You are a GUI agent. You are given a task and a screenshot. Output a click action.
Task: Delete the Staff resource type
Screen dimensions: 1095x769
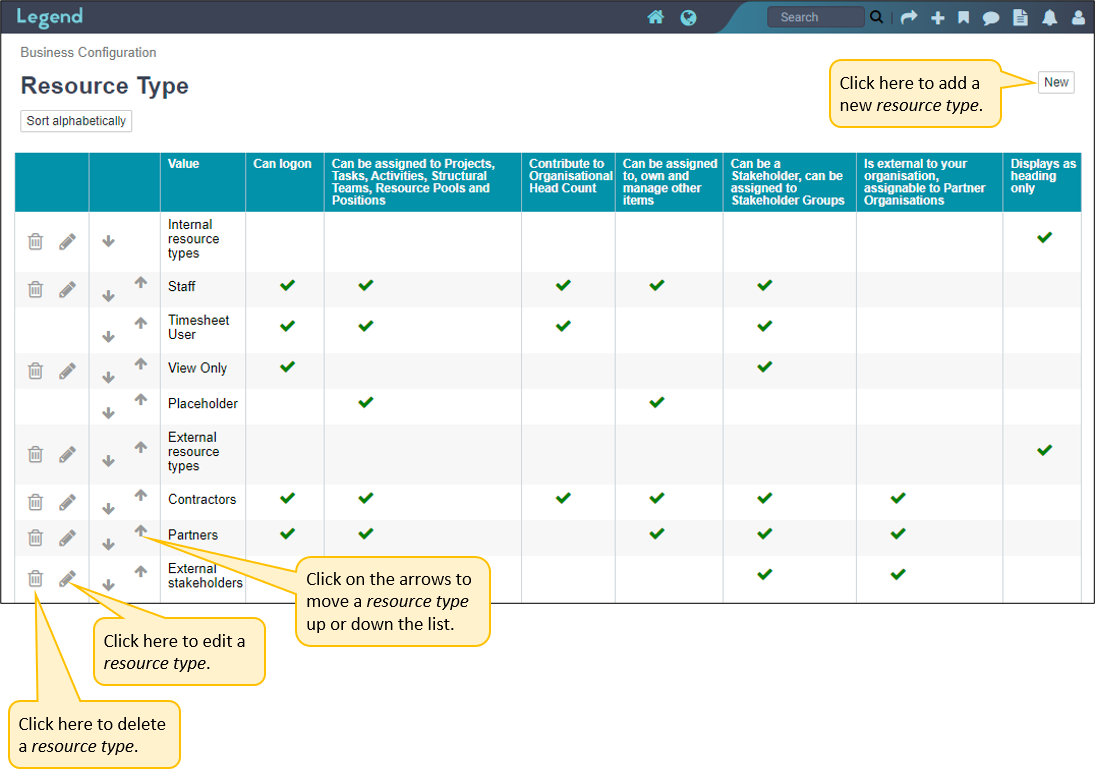click(36, 289)
